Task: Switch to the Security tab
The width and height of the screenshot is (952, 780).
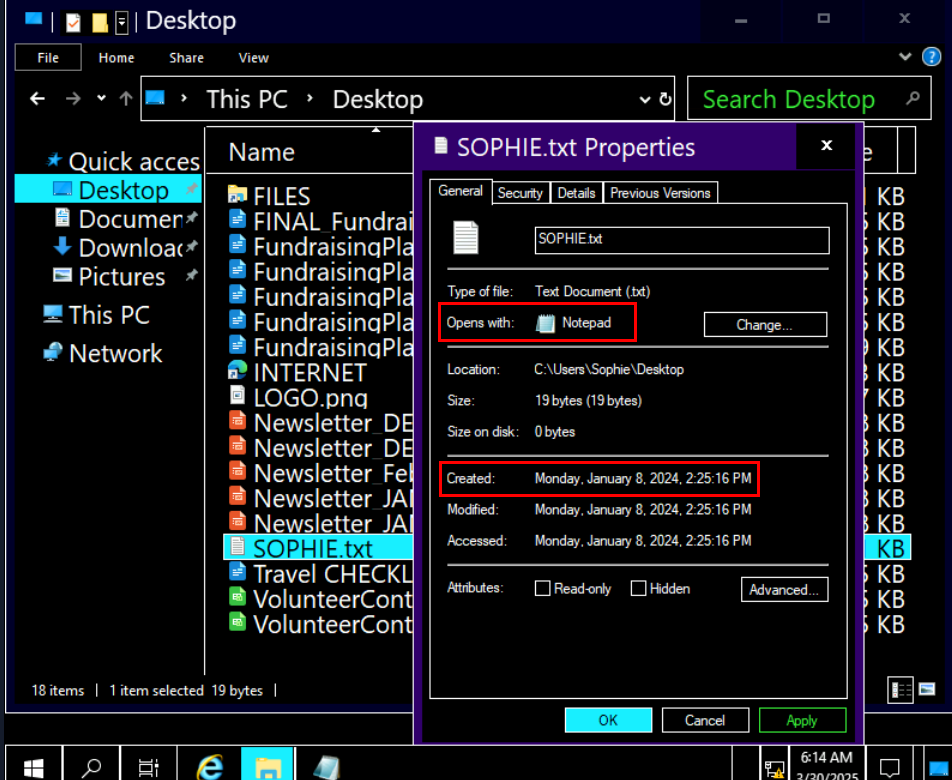Action: tap(520, 193)
